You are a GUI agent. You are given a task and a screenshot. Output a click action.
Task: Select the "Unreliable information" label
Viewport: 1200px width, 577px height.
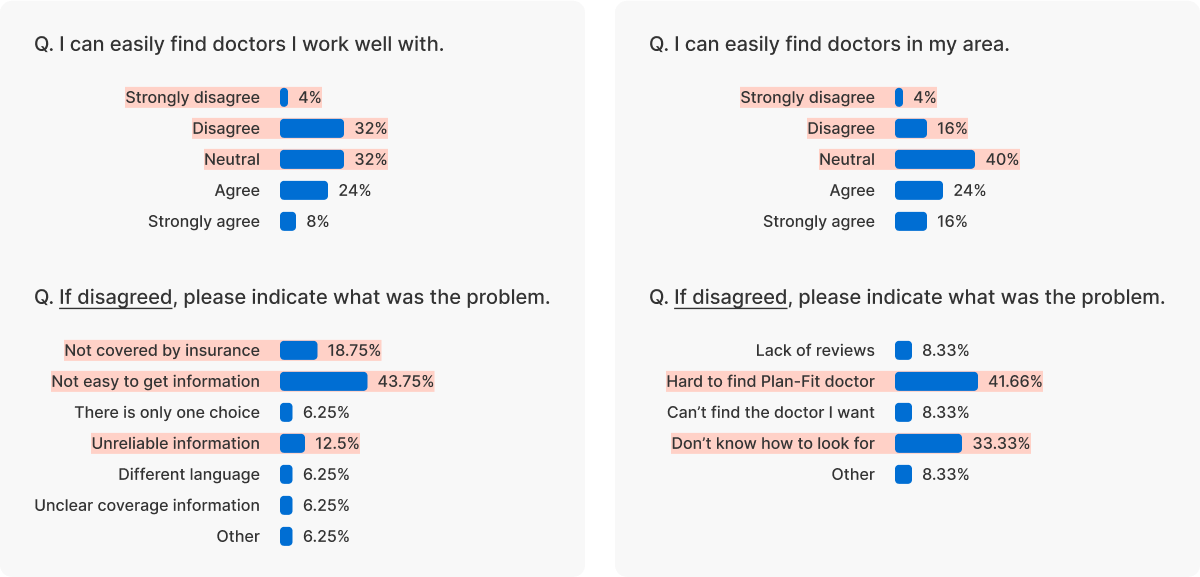(x=175, y=443)
